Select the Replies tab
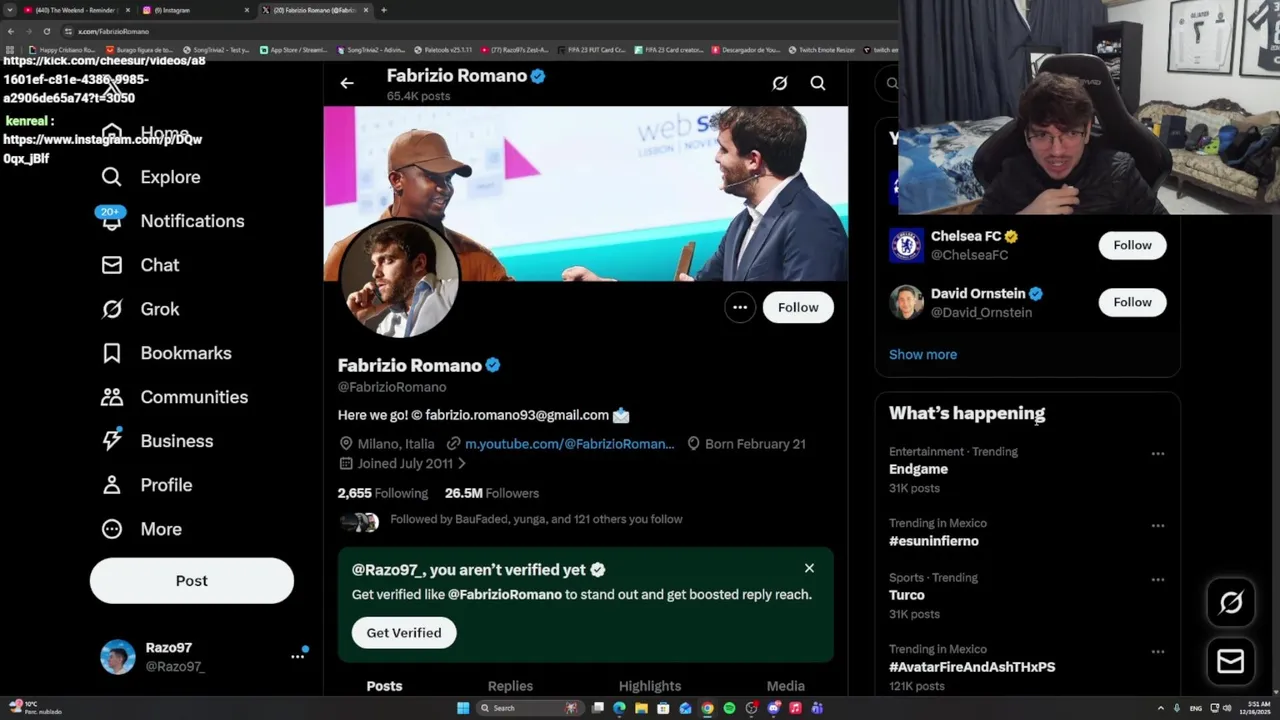The width and height of the screenshot is (1280, 720). tap(510, 686)
